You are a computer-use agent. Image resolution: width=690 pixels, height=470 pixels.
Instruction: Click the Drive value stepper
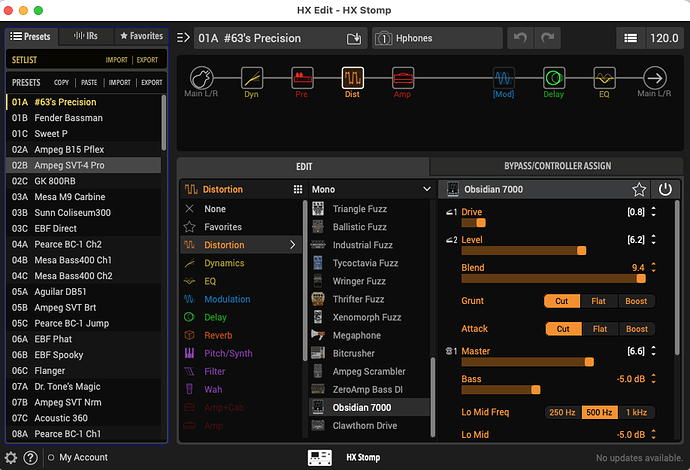tap(653, 212)
